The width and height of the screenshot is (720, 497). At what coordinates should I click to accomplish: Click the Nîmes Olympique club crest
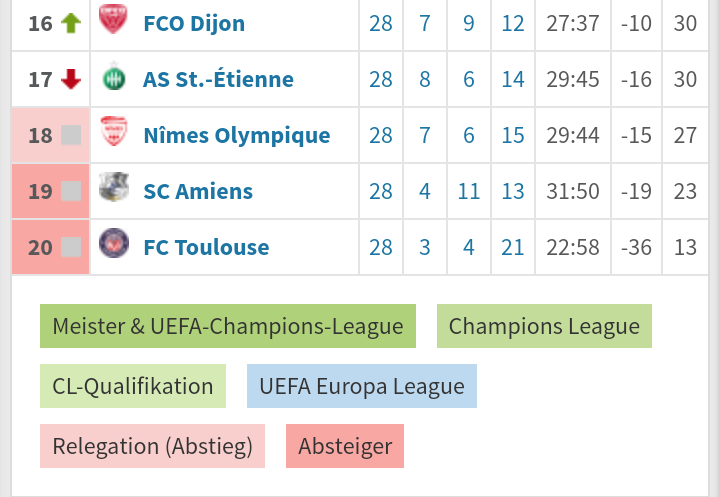click(x=113, y=131)
